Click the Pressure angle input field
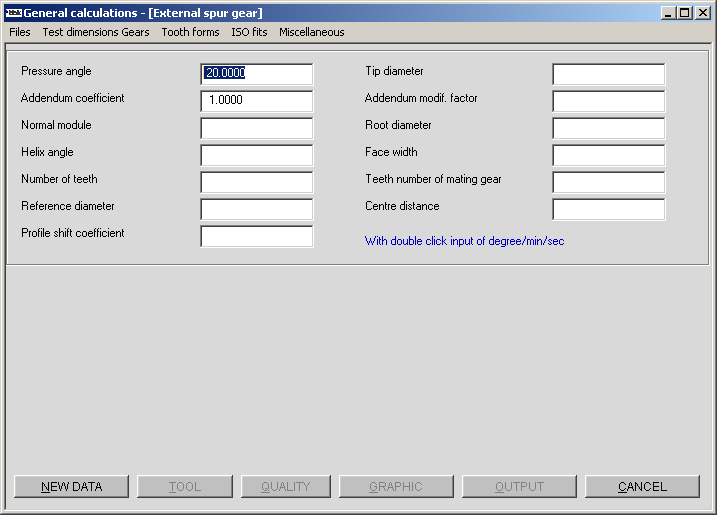The image size is (717, 515). click(x=256, y=74)
